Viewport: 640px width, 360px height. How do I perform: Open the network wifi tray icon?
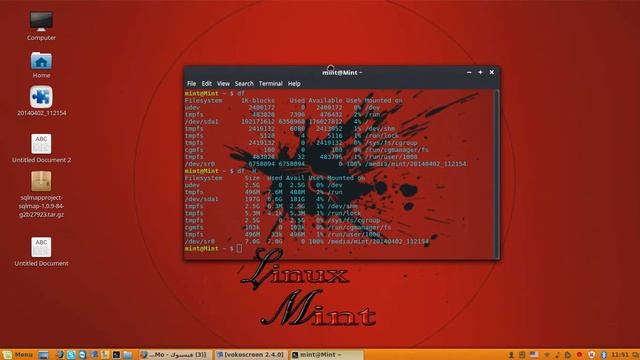[x=547, y=355]
